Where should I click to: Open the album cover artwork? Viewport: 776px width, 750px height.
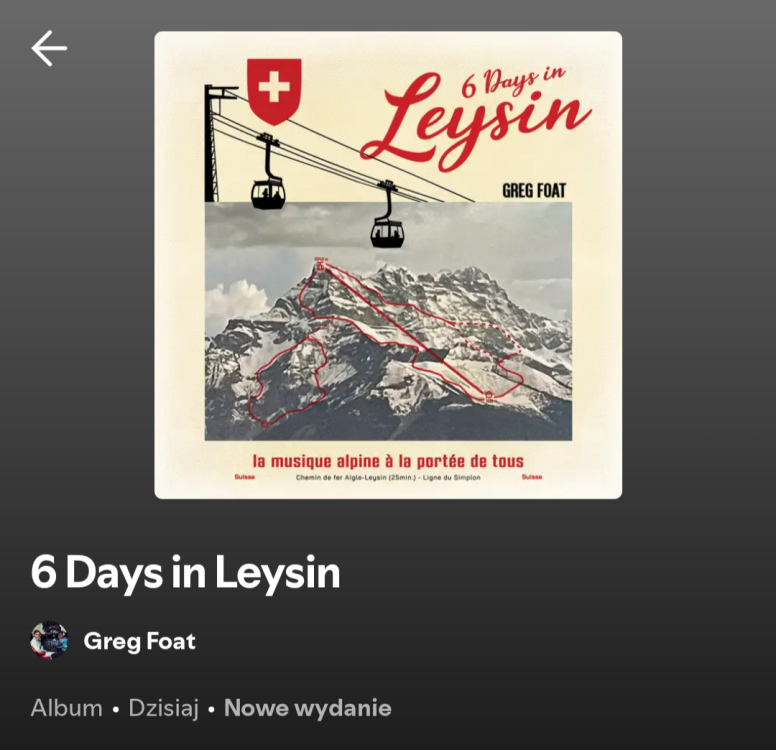point(388,265)
